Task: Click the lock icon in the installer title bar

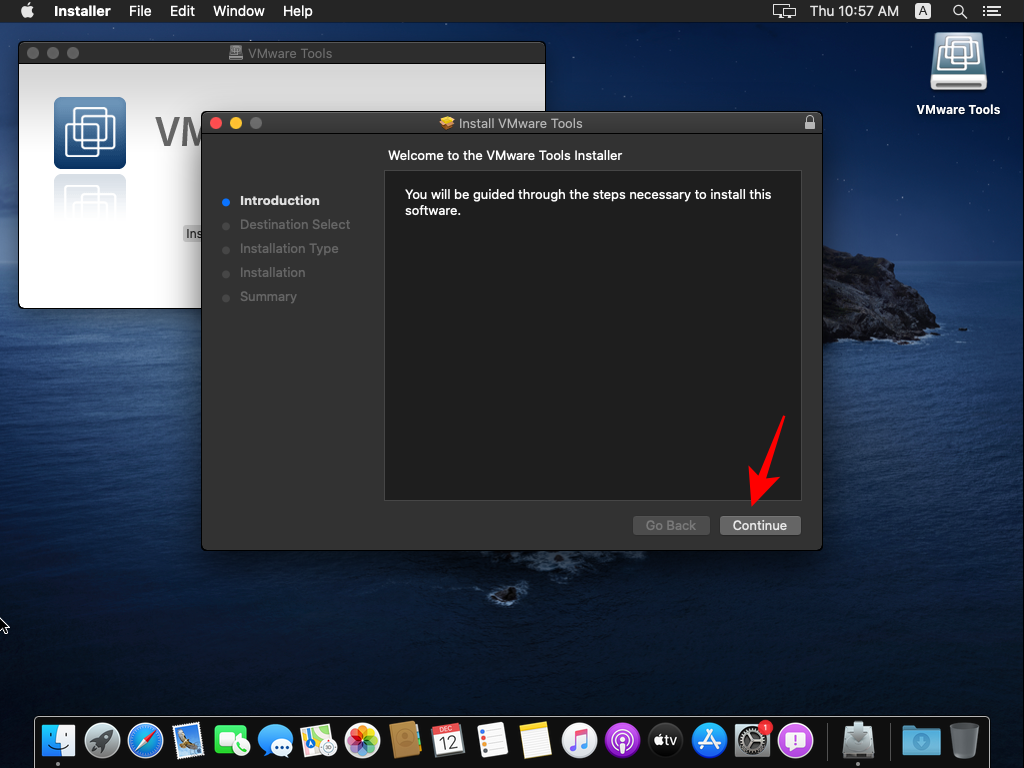Action: (x=809, y=123)
